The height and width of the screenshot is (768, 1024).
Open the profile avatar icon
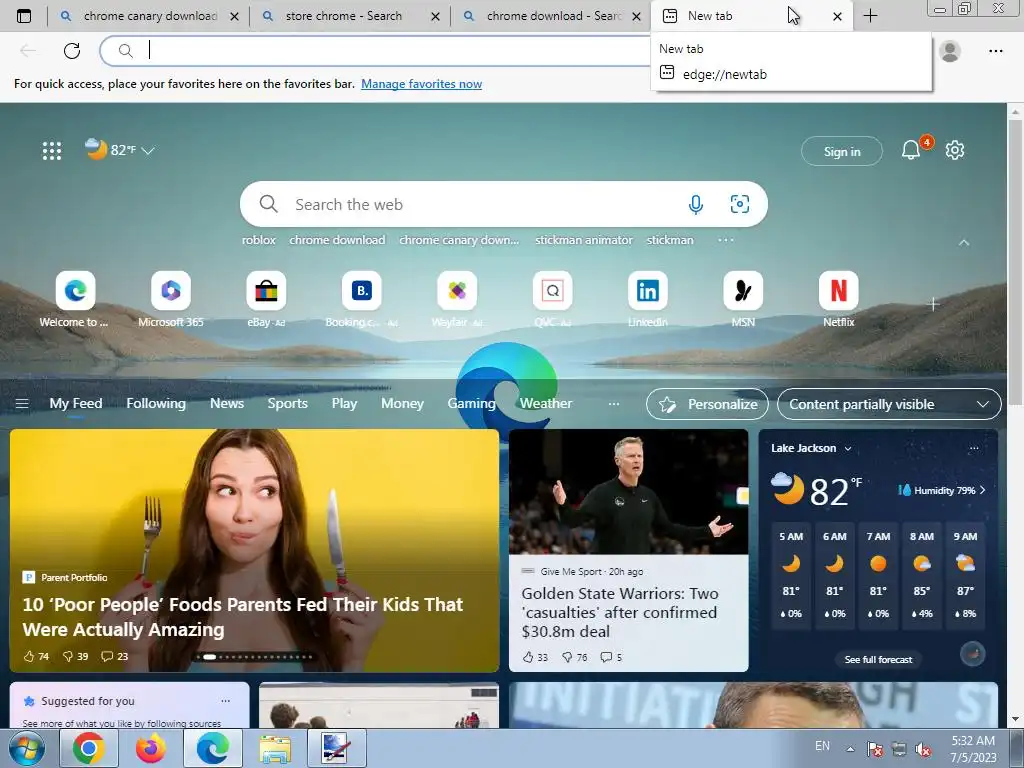950,51
